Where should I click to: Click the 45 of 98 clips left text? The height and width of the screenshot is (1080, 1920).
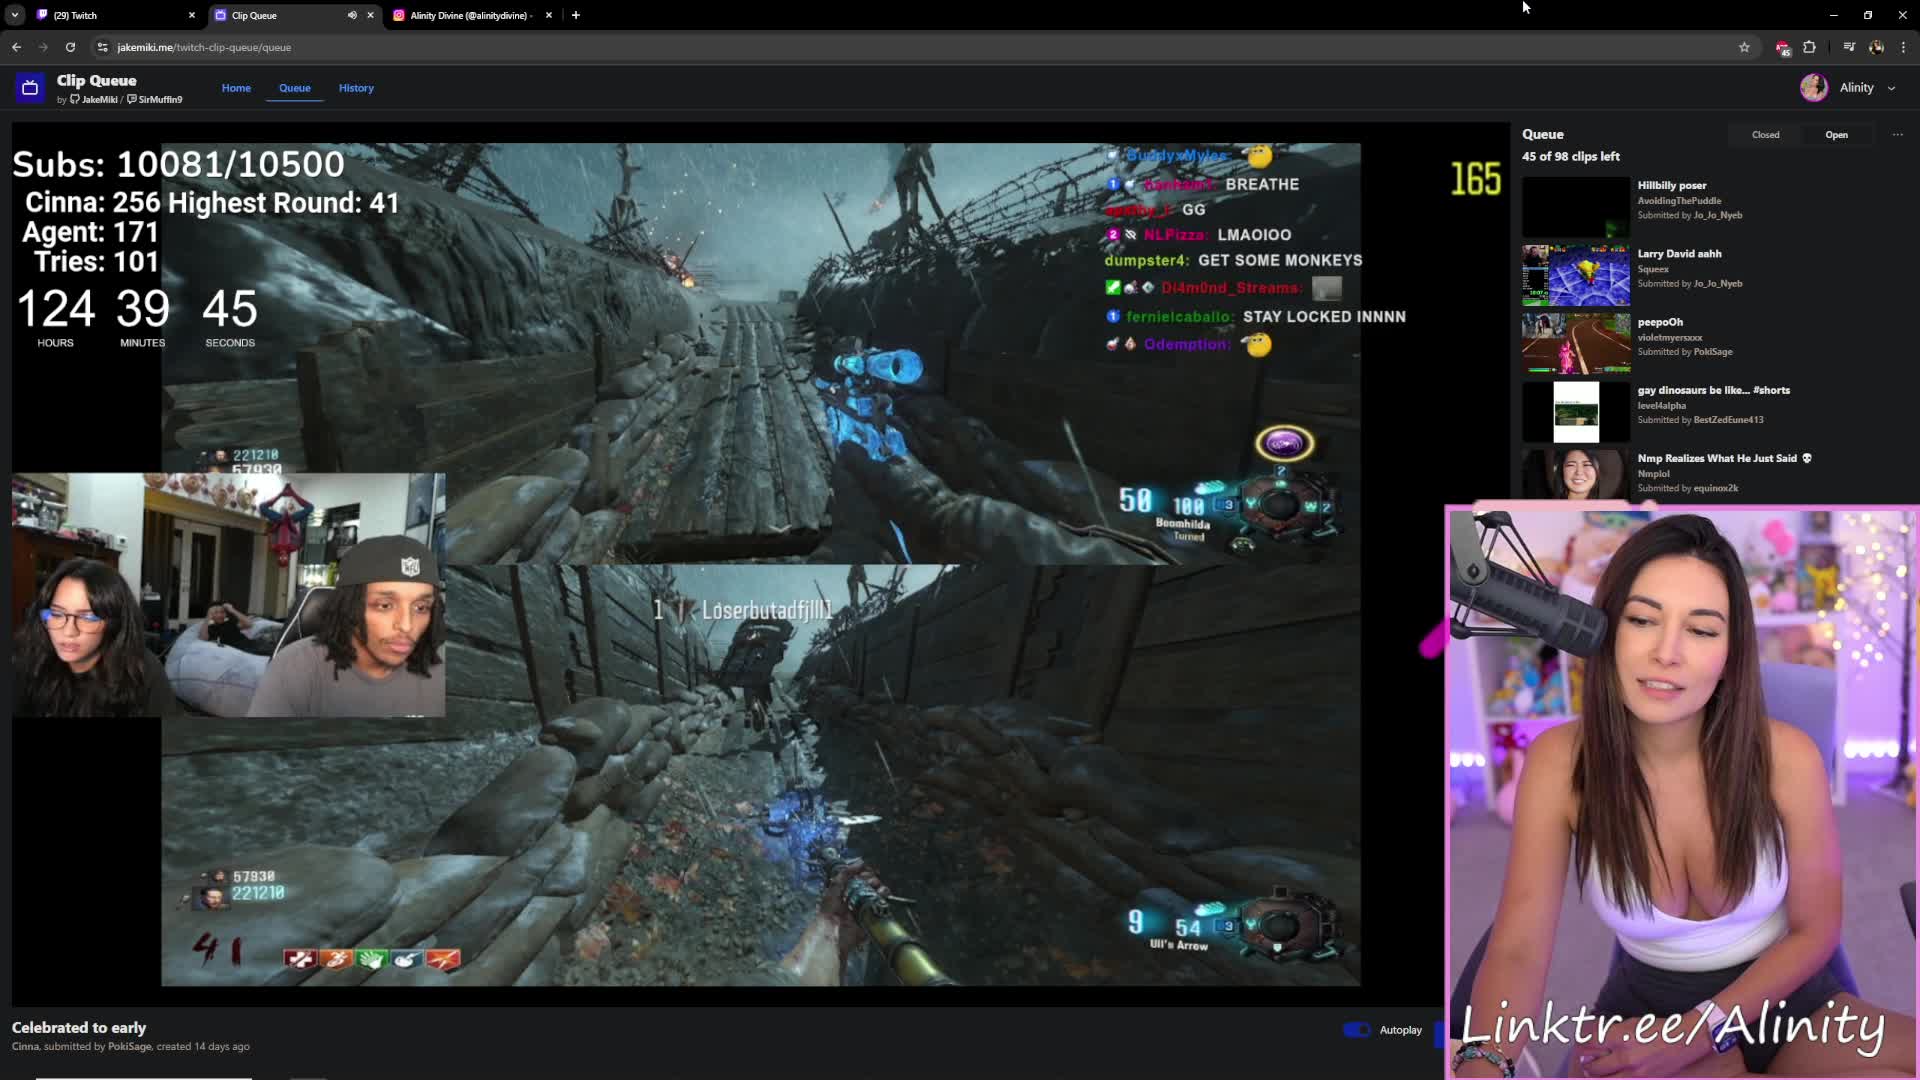(x=1570, y=157)
